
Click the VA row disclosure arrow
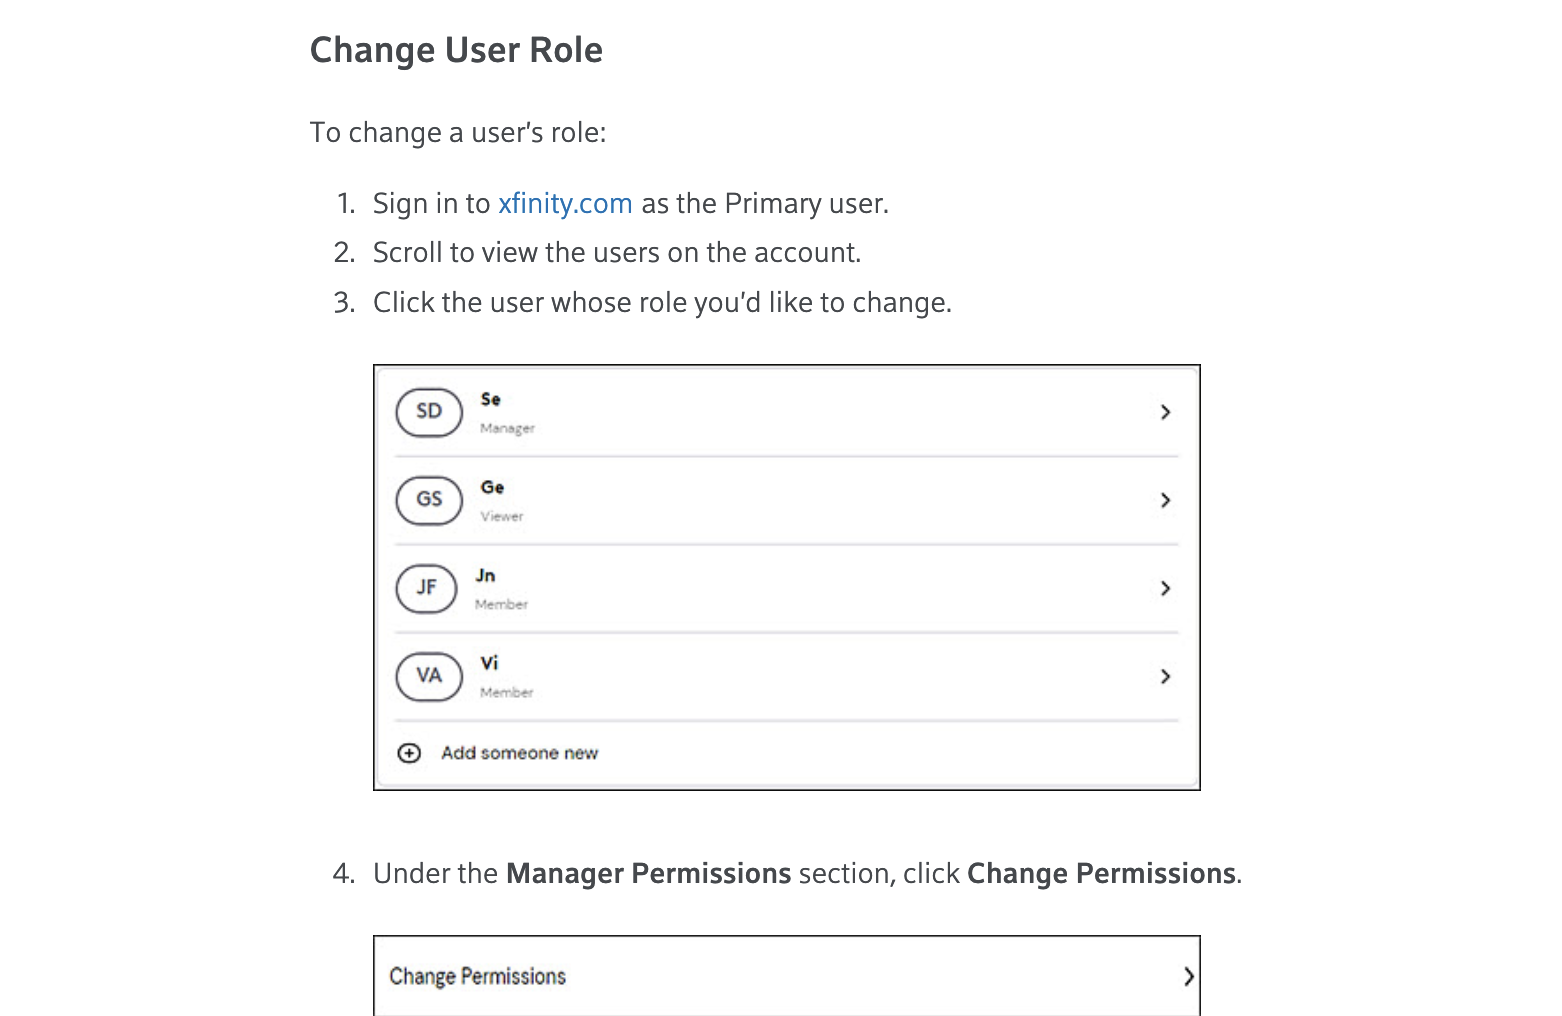pyautogui.click(x=1165, y=676)
